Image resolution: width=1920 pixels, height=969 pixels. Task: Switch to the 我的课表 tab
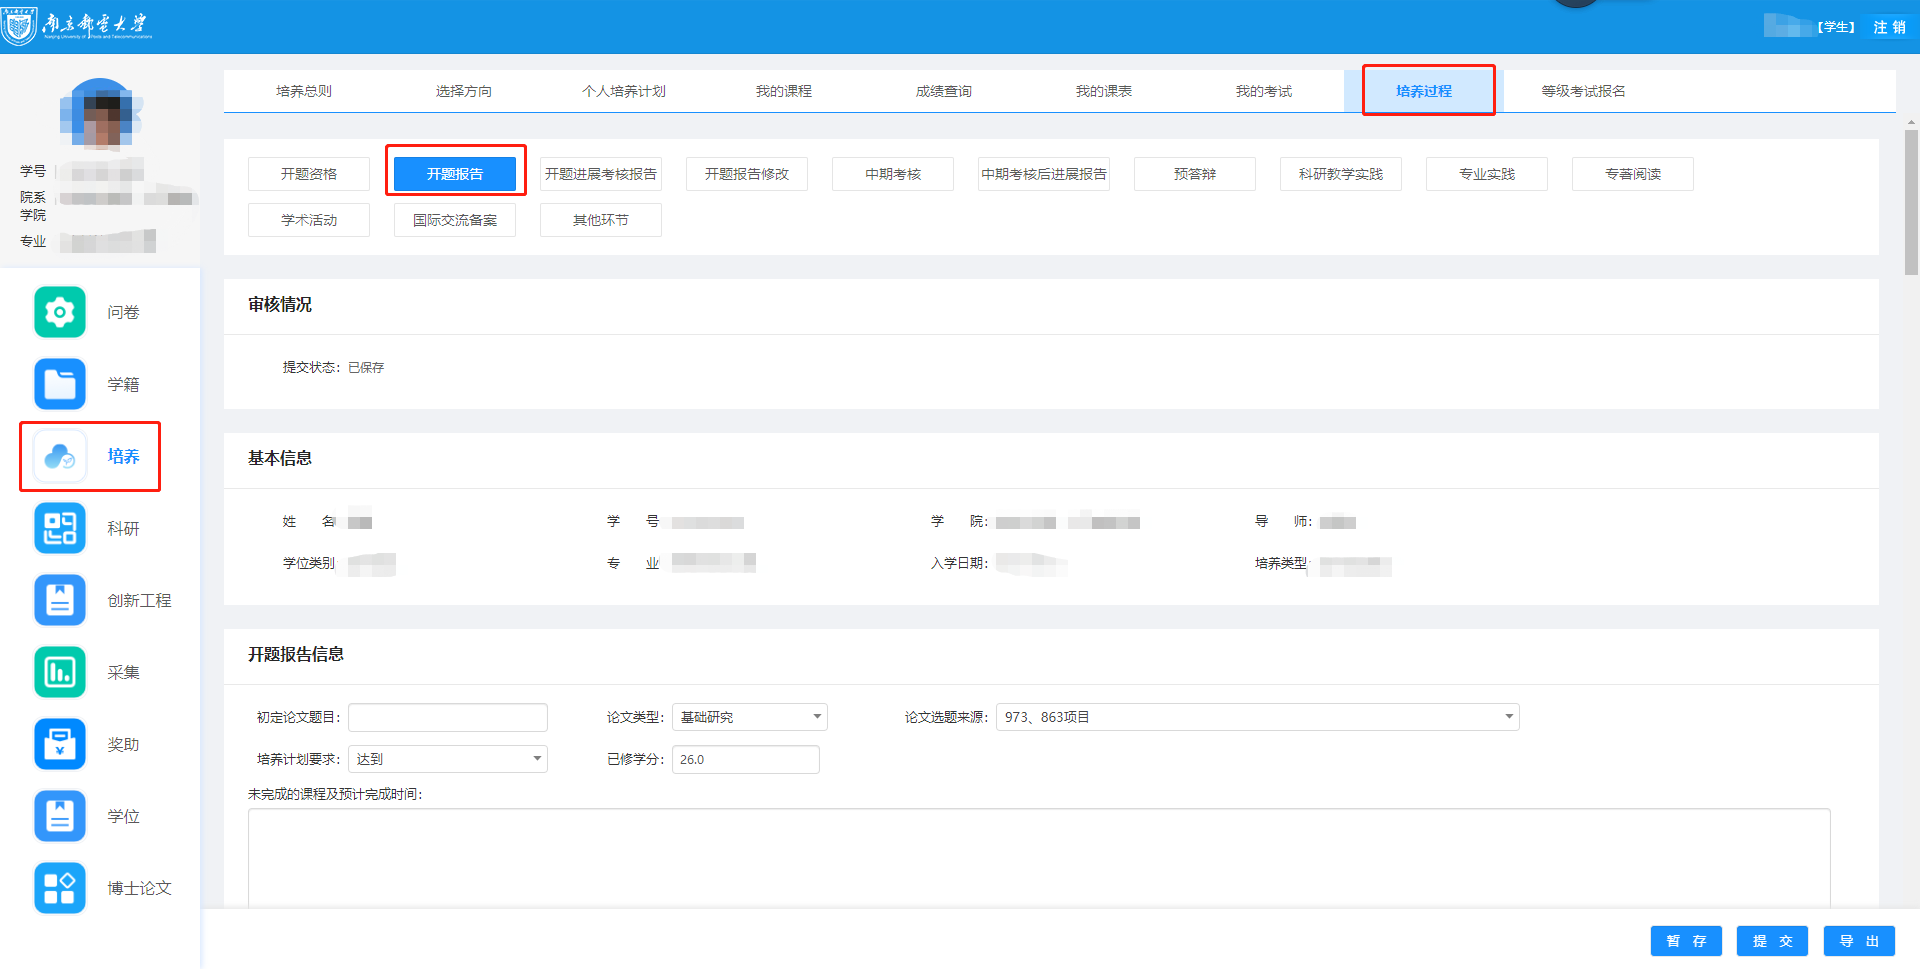[x=1104, y=91]
